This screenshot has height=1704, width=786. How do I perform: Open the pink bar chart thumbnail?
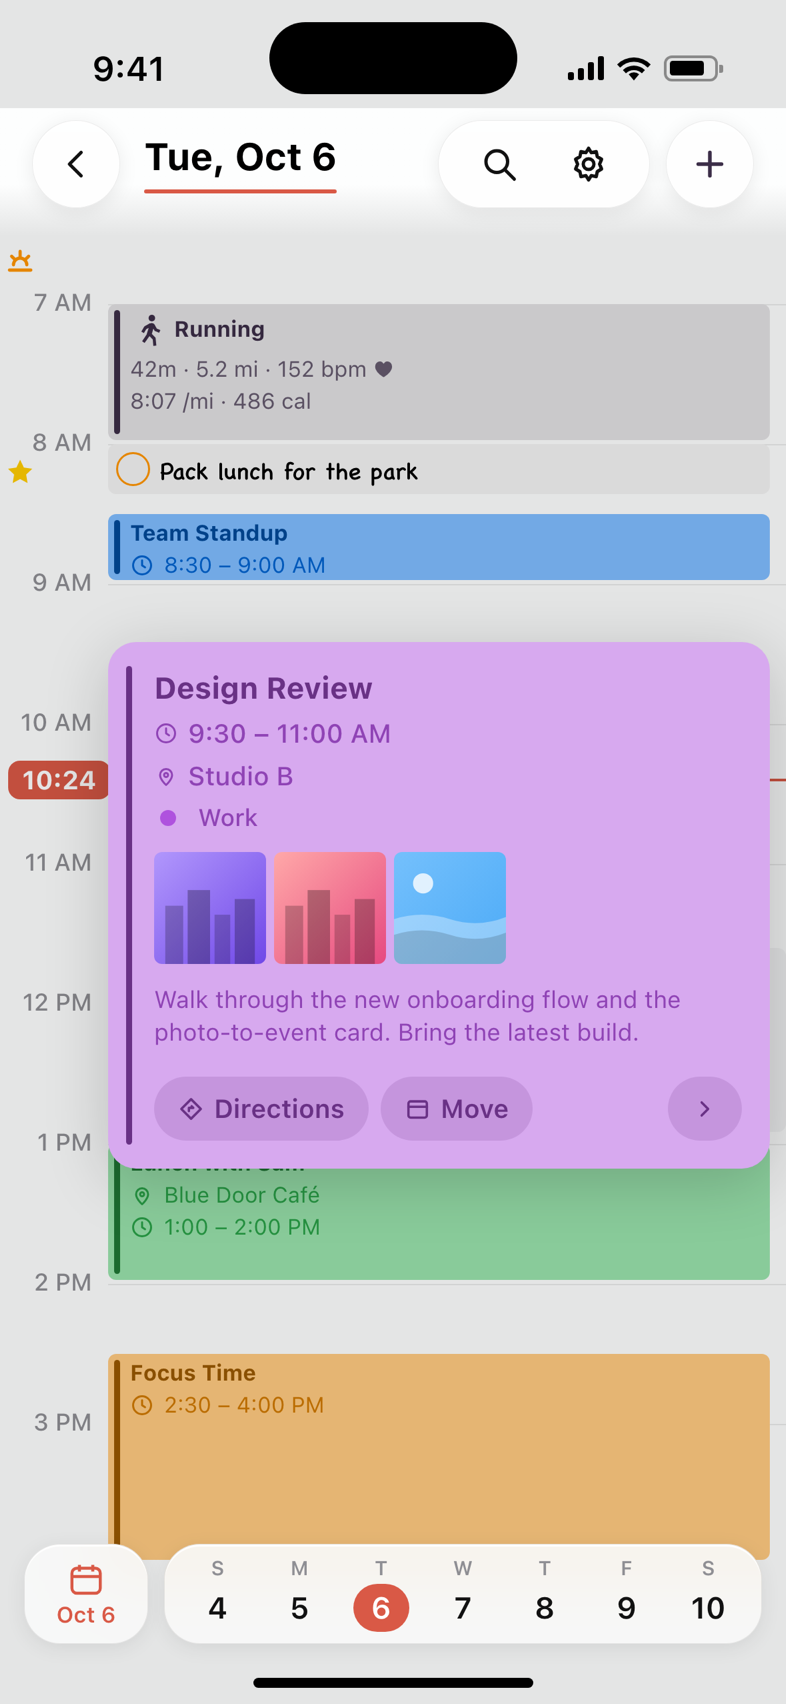330,908
